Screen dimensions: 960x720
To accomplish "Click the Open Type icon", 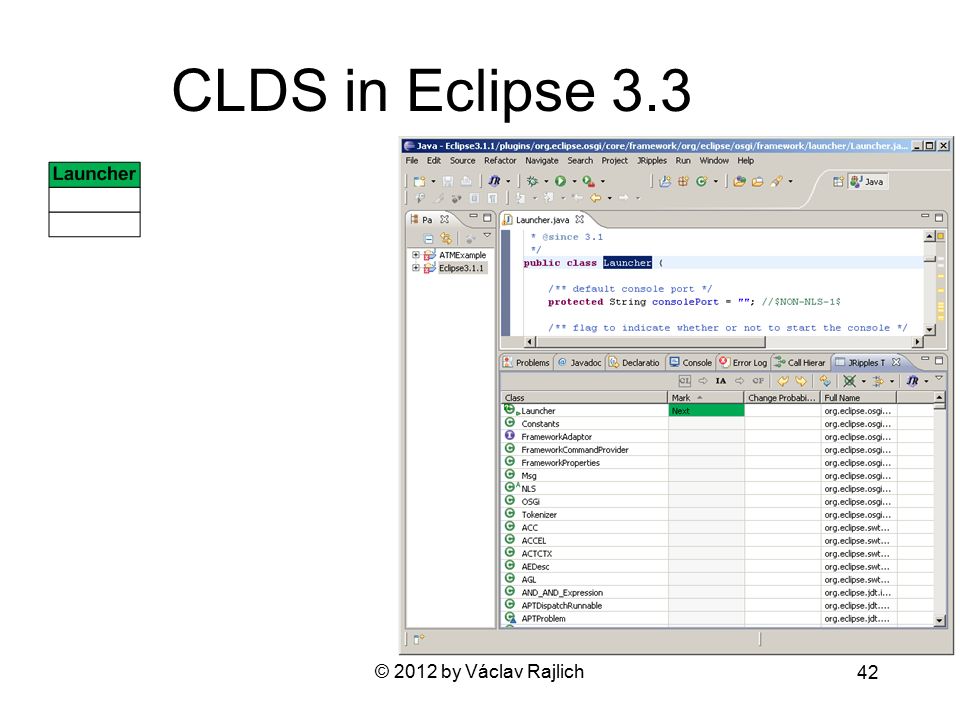I will coord(740,181).
